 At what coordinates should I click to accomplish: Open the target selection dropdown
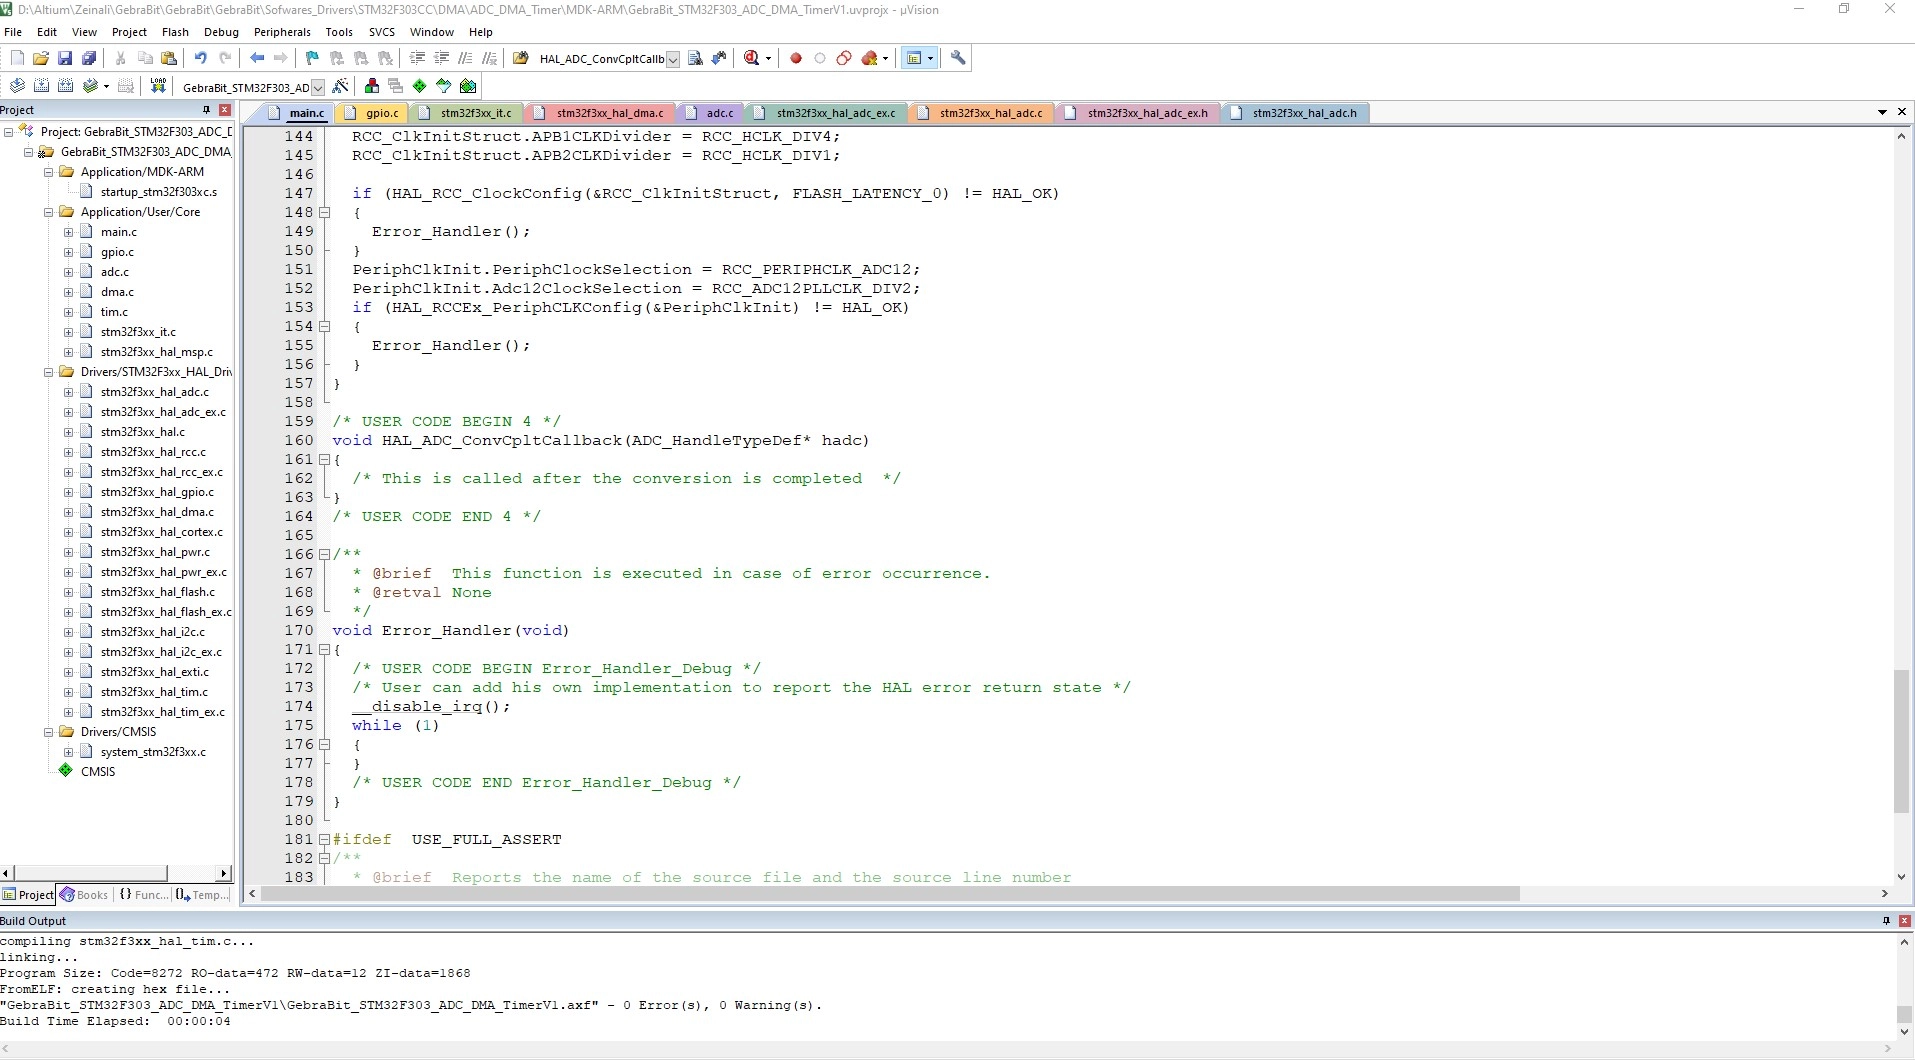click(x=318, y=87)
